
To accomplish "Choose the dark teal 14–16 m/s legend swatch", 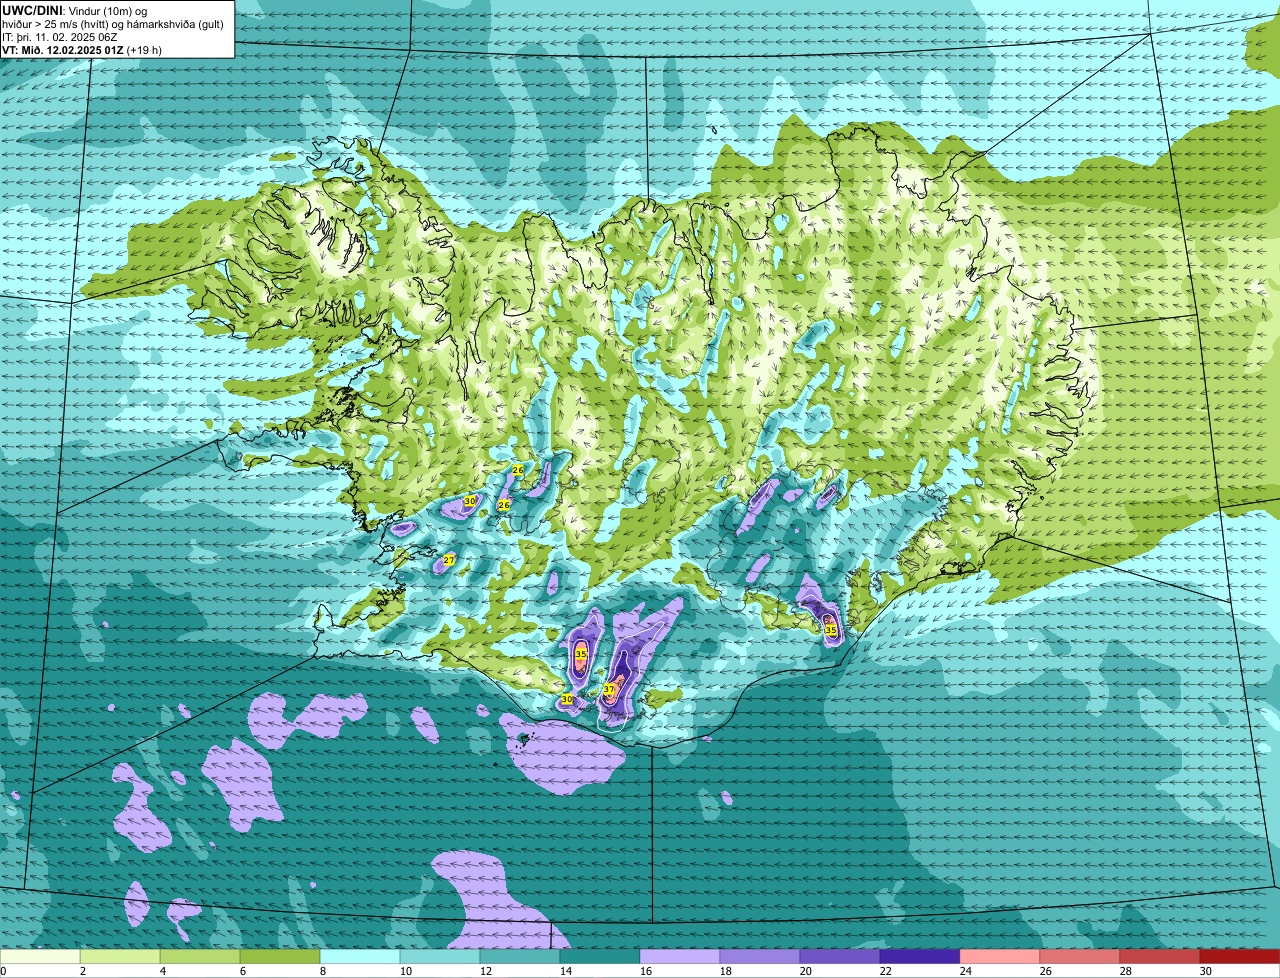I will click(x=600, y=957).
